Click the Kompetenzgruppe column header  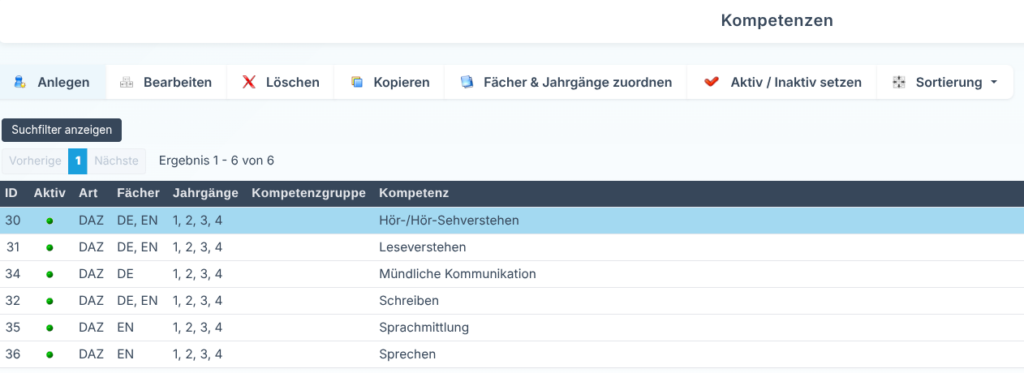pyautogui.click(x=309, y=193)
